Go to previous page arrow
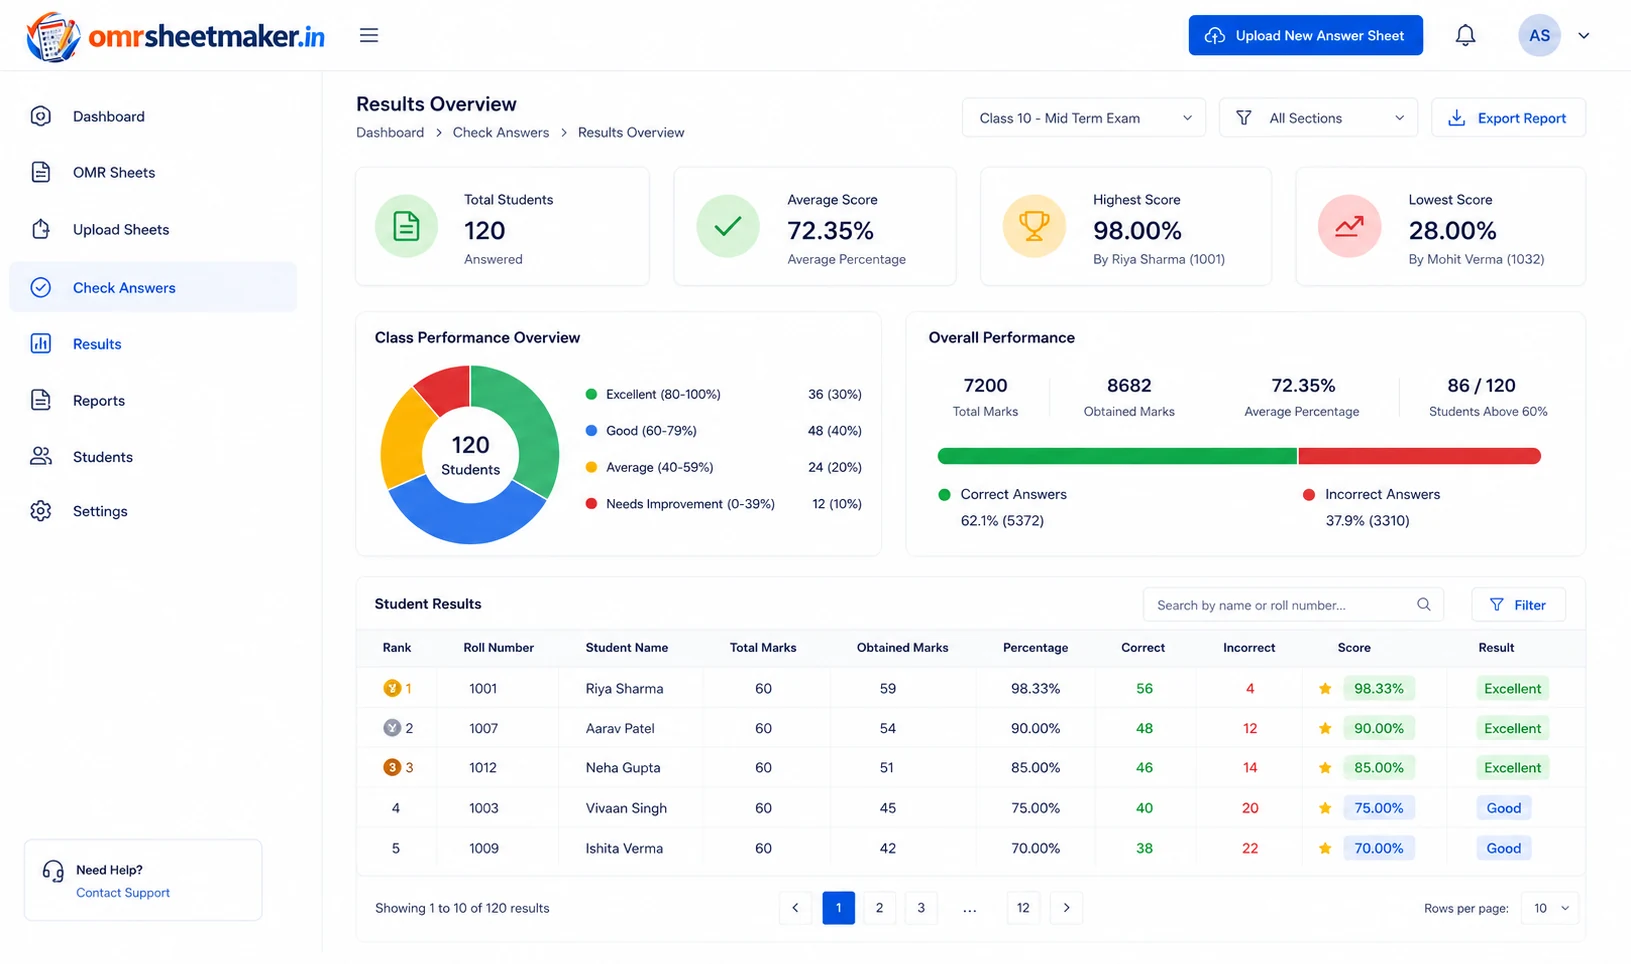 [795, 908]
